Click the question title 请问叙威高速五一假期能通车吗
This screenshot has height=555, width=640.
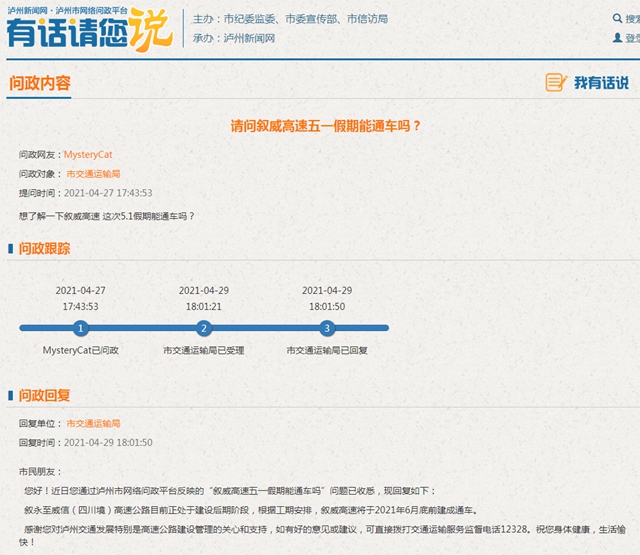pyautogui.click(x=325, y=126)
